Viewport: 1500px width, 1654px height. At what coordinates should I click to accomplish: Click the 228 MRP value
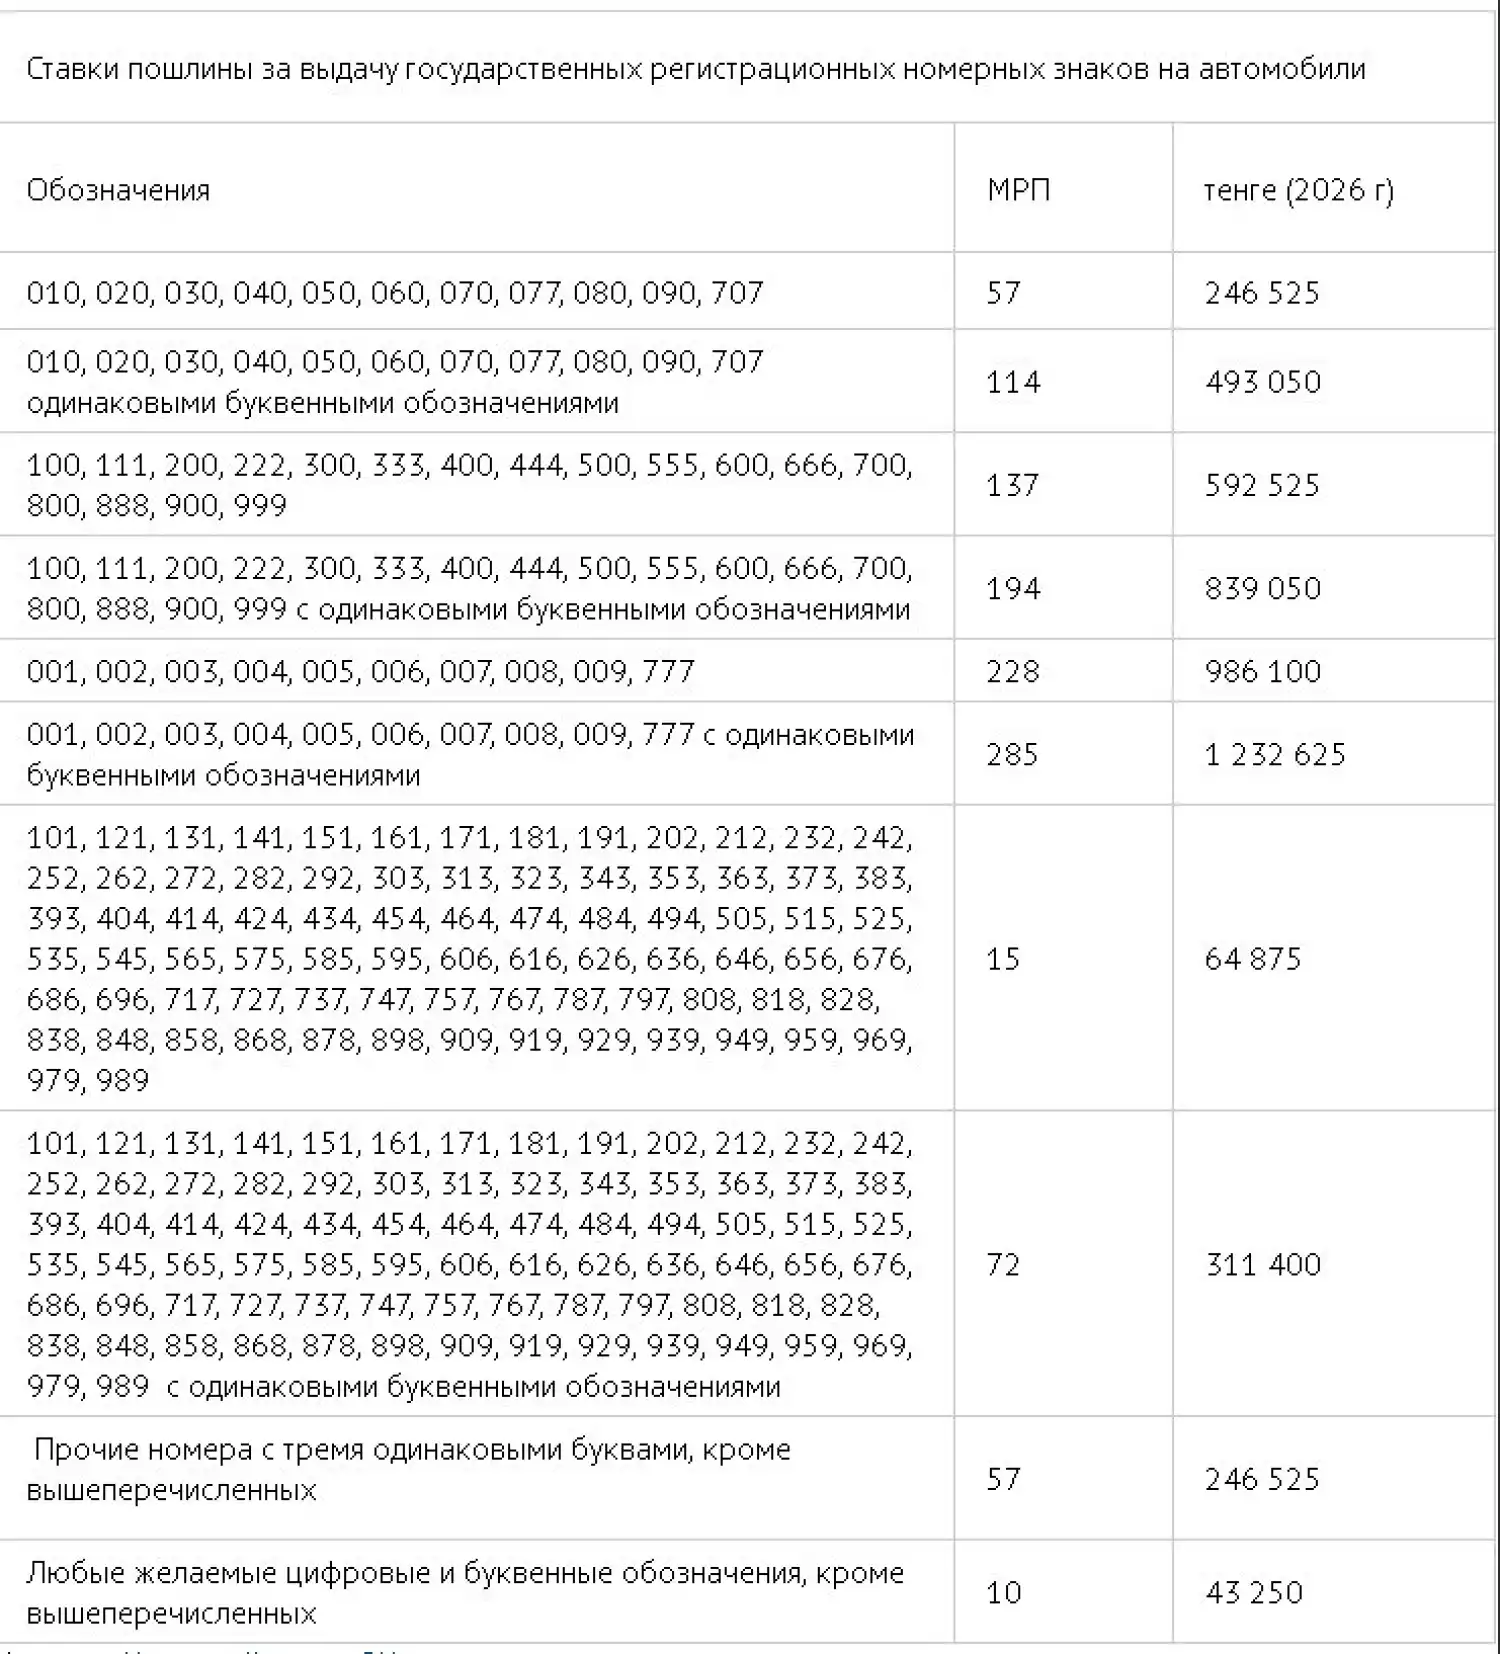tap(1012, 671)
